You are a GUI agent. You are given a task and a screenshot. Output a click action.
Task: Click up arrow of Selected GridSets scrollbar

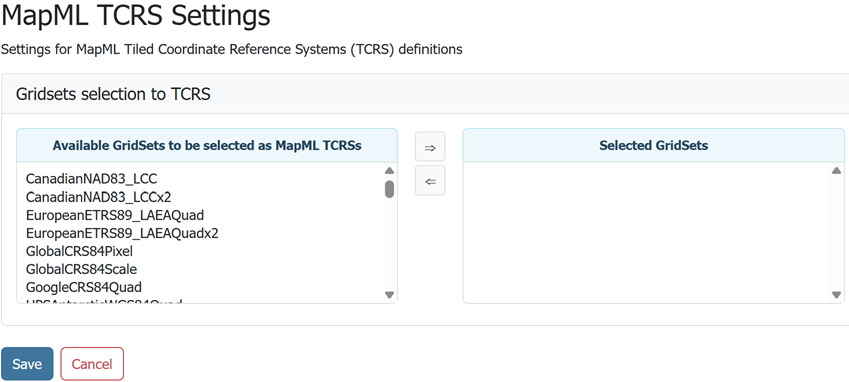coord(836,170)
